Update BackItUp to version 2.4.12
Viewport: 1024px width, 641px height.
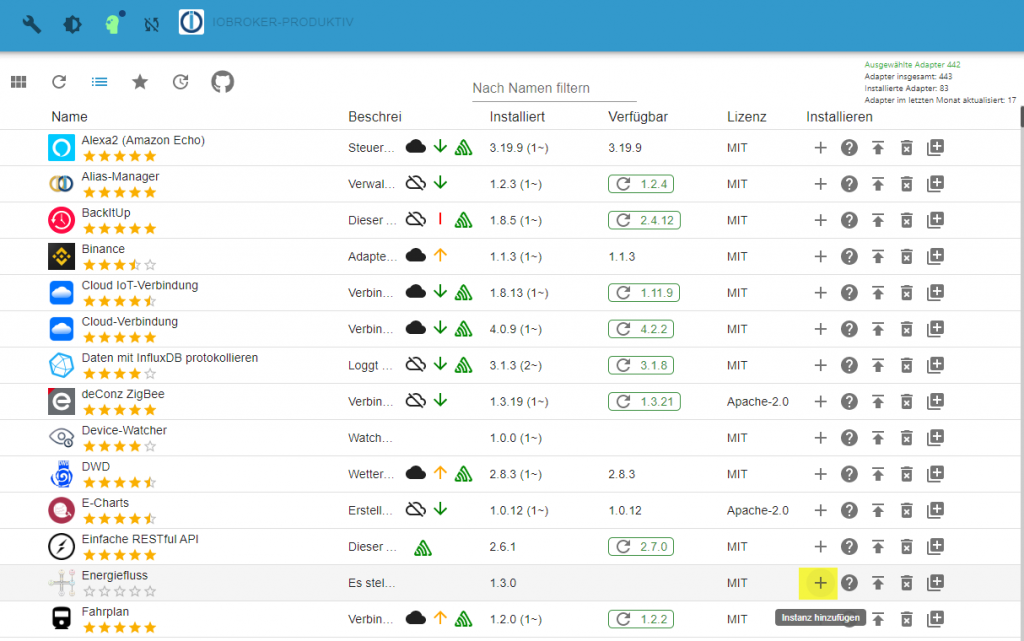click(644, 219)
